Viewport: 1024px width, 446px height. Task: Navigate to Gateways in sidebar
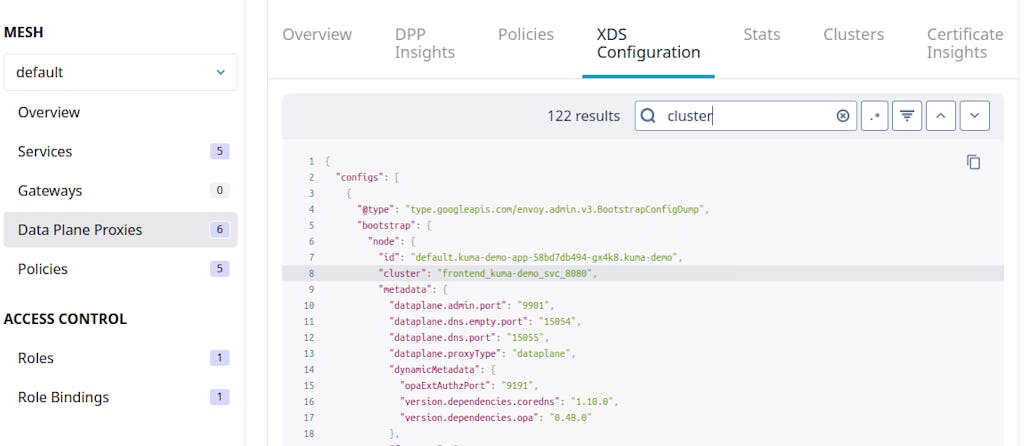coord(120,191)
